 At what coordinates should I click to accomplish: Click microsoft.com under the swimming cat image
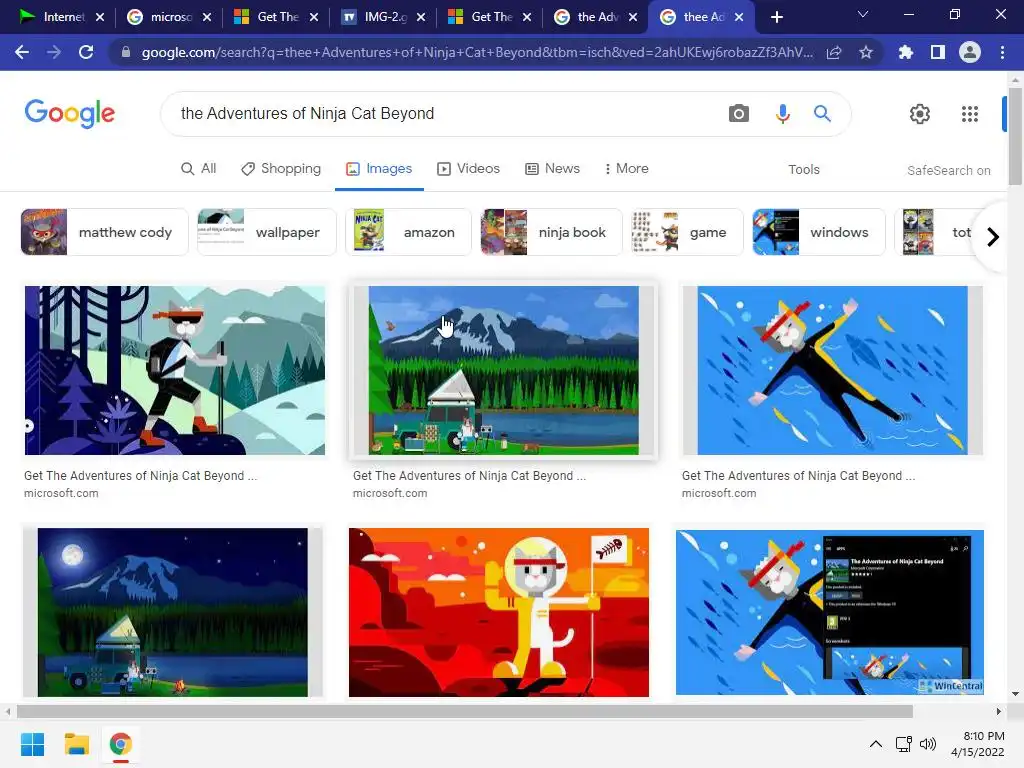[719, 493]
